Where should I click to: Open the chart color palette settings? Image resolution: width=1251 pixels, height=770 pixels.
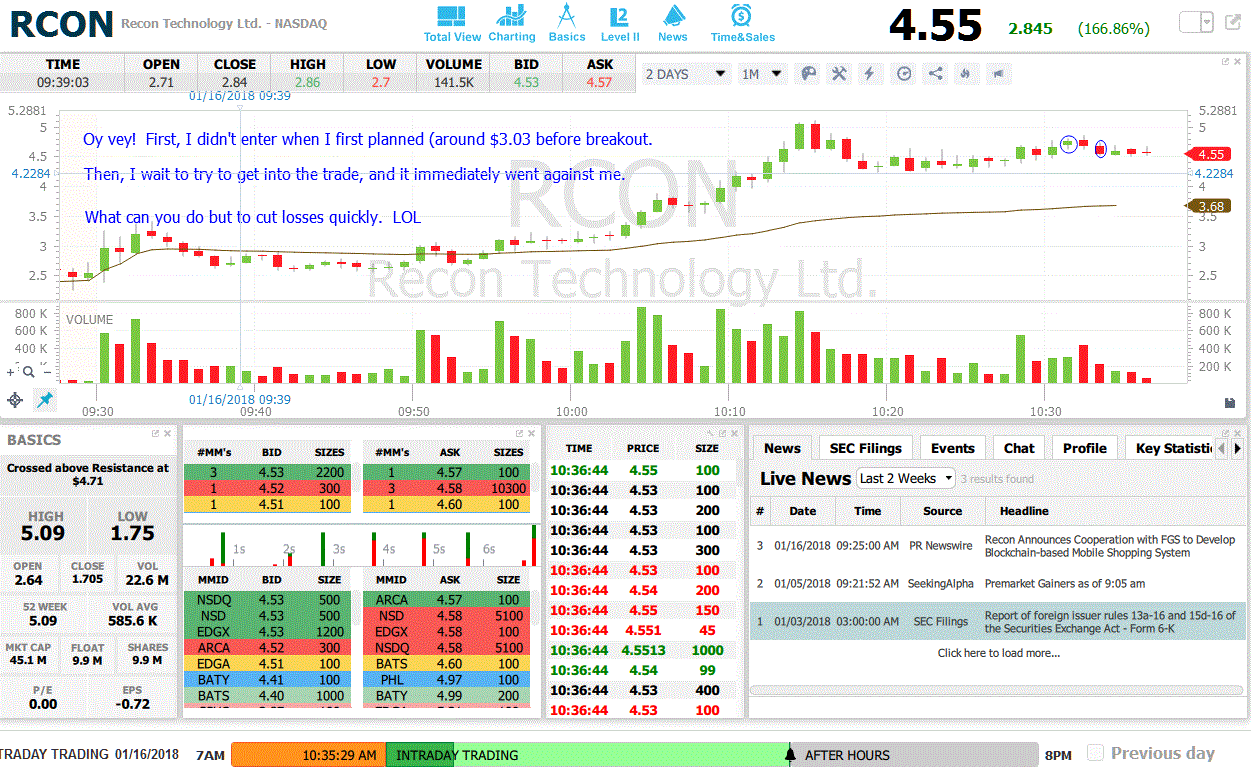pyautogui.click(x=808, y=73)
